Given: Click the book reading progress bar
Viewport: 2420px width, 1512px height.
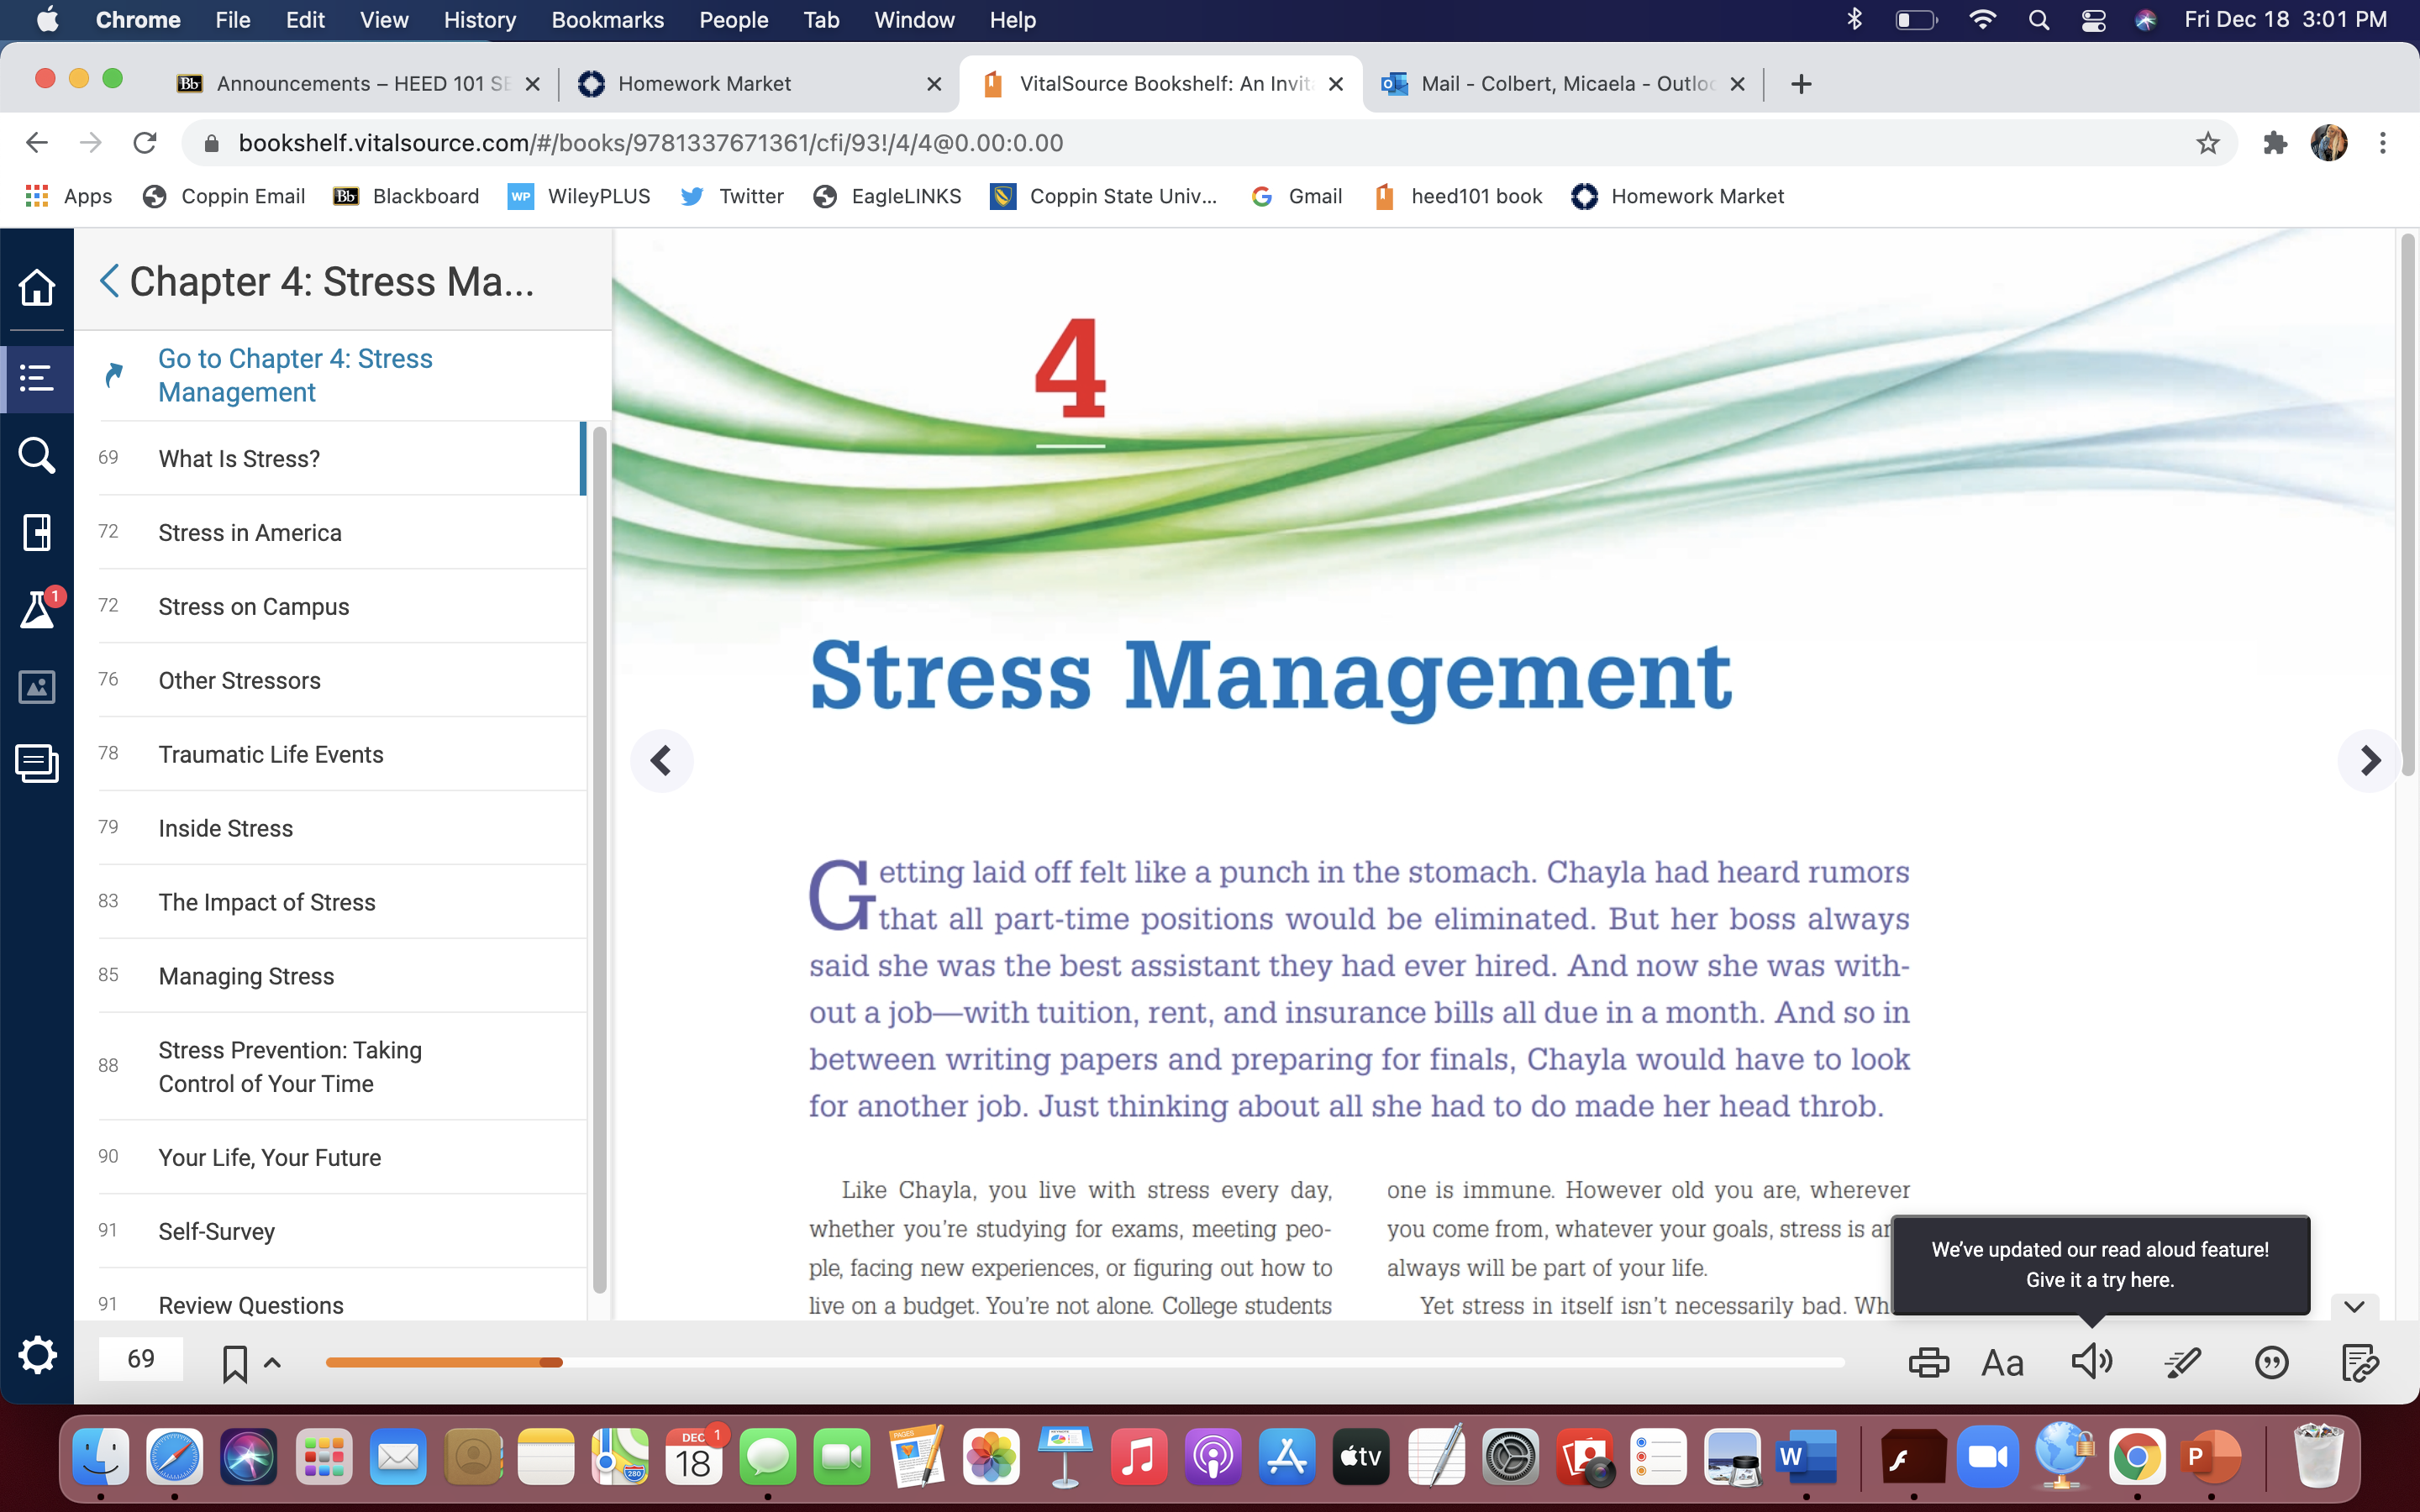Looking at the screenshot, I should pos(1085,1362).
